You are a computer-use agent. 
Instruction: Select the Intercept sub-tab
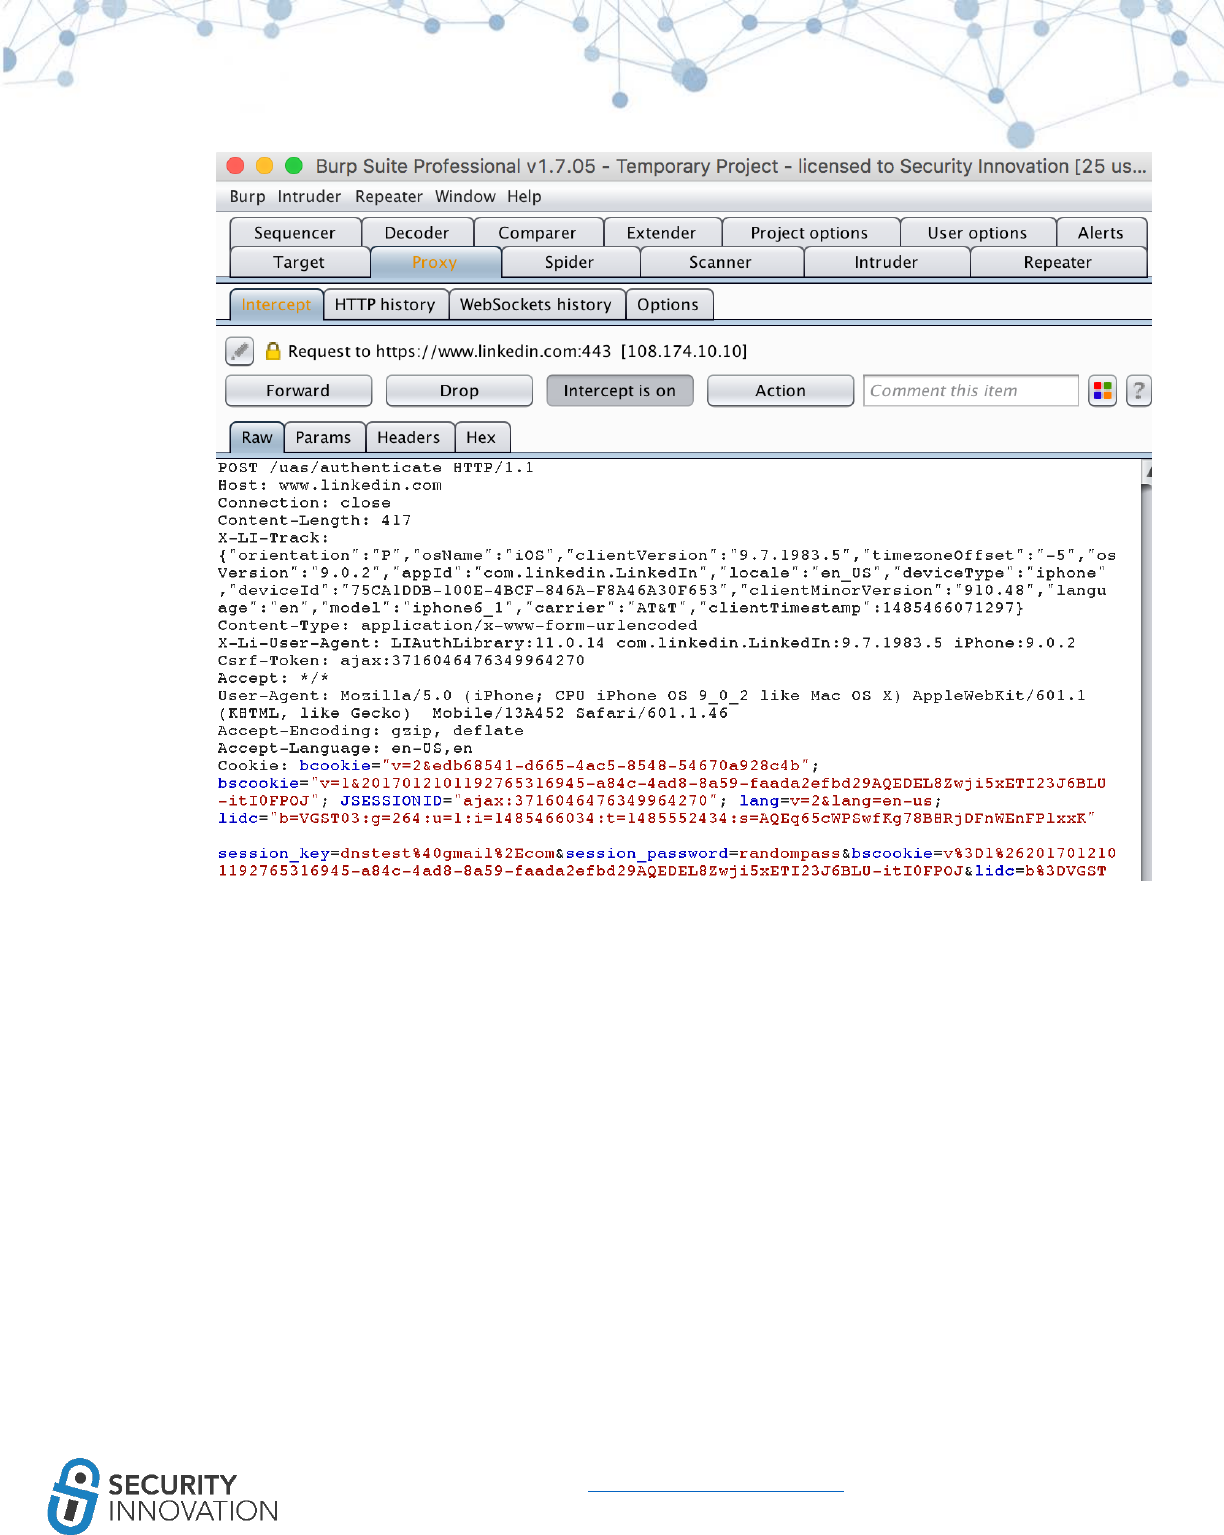coord(276,305)
